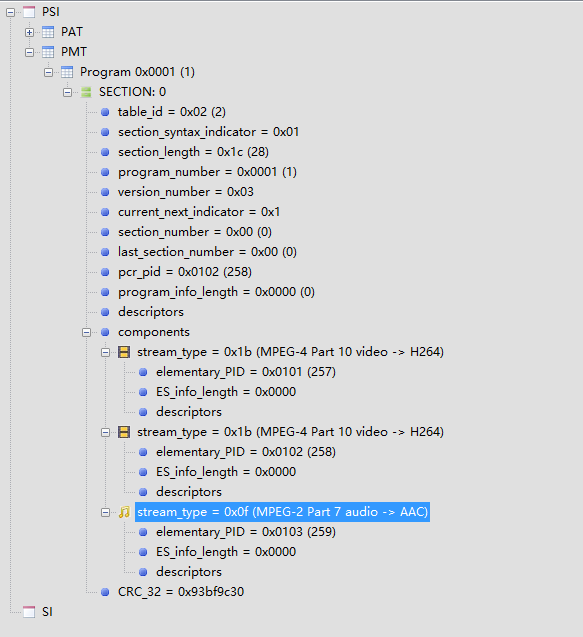583x637 pixels.
Task: Select 'current_next_indicator = 0x1' row
Action: click(x=199, y=212)
